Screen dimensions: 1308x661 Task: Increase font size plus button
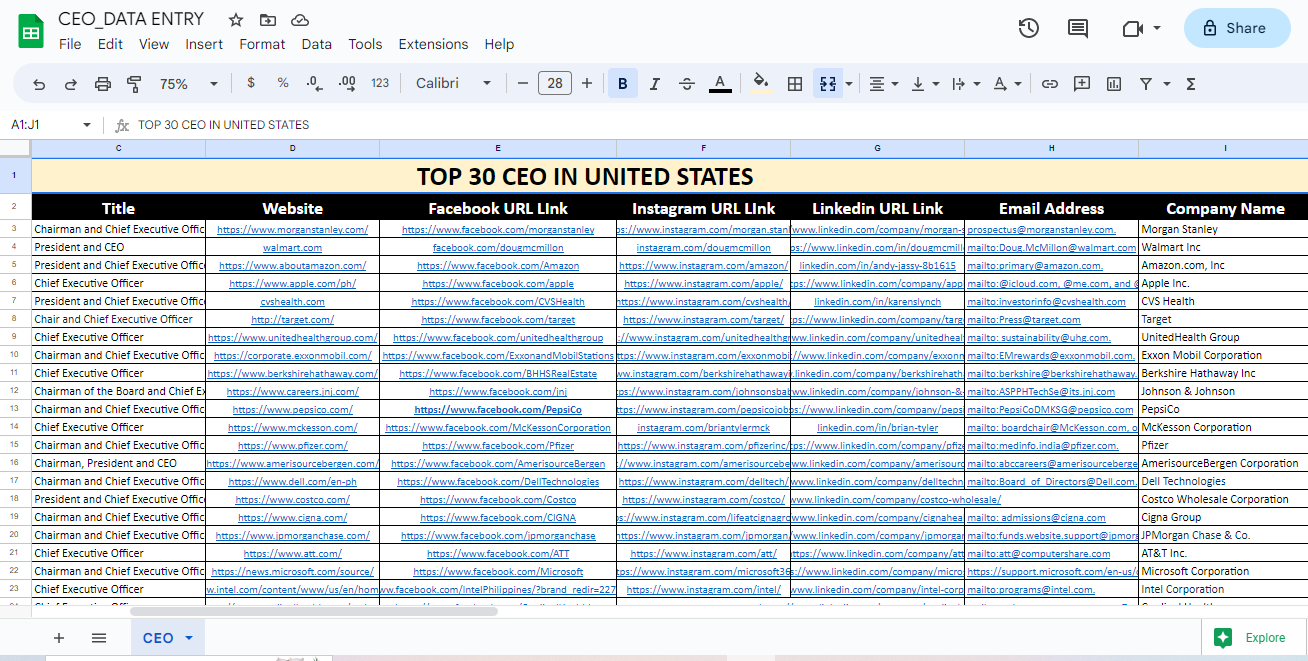point(587,84)
